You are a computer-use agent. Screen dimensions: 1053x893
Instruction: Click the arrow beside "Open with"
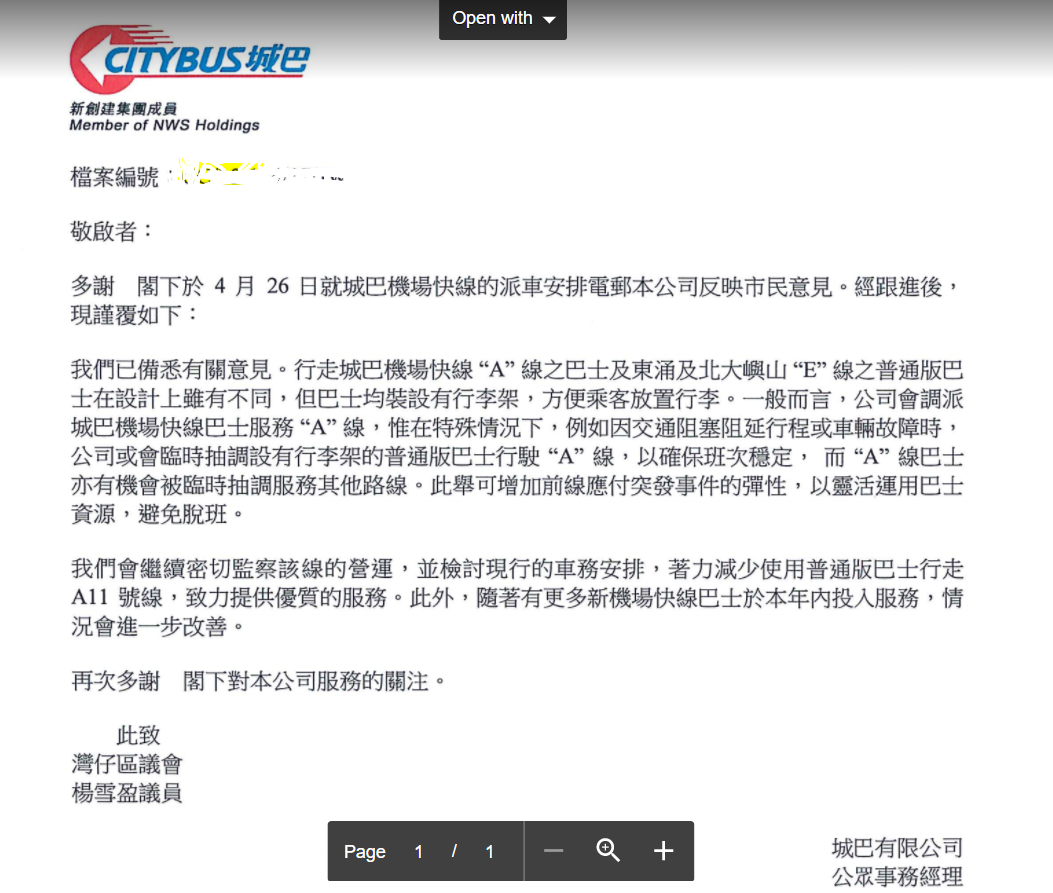pos(549,20)
